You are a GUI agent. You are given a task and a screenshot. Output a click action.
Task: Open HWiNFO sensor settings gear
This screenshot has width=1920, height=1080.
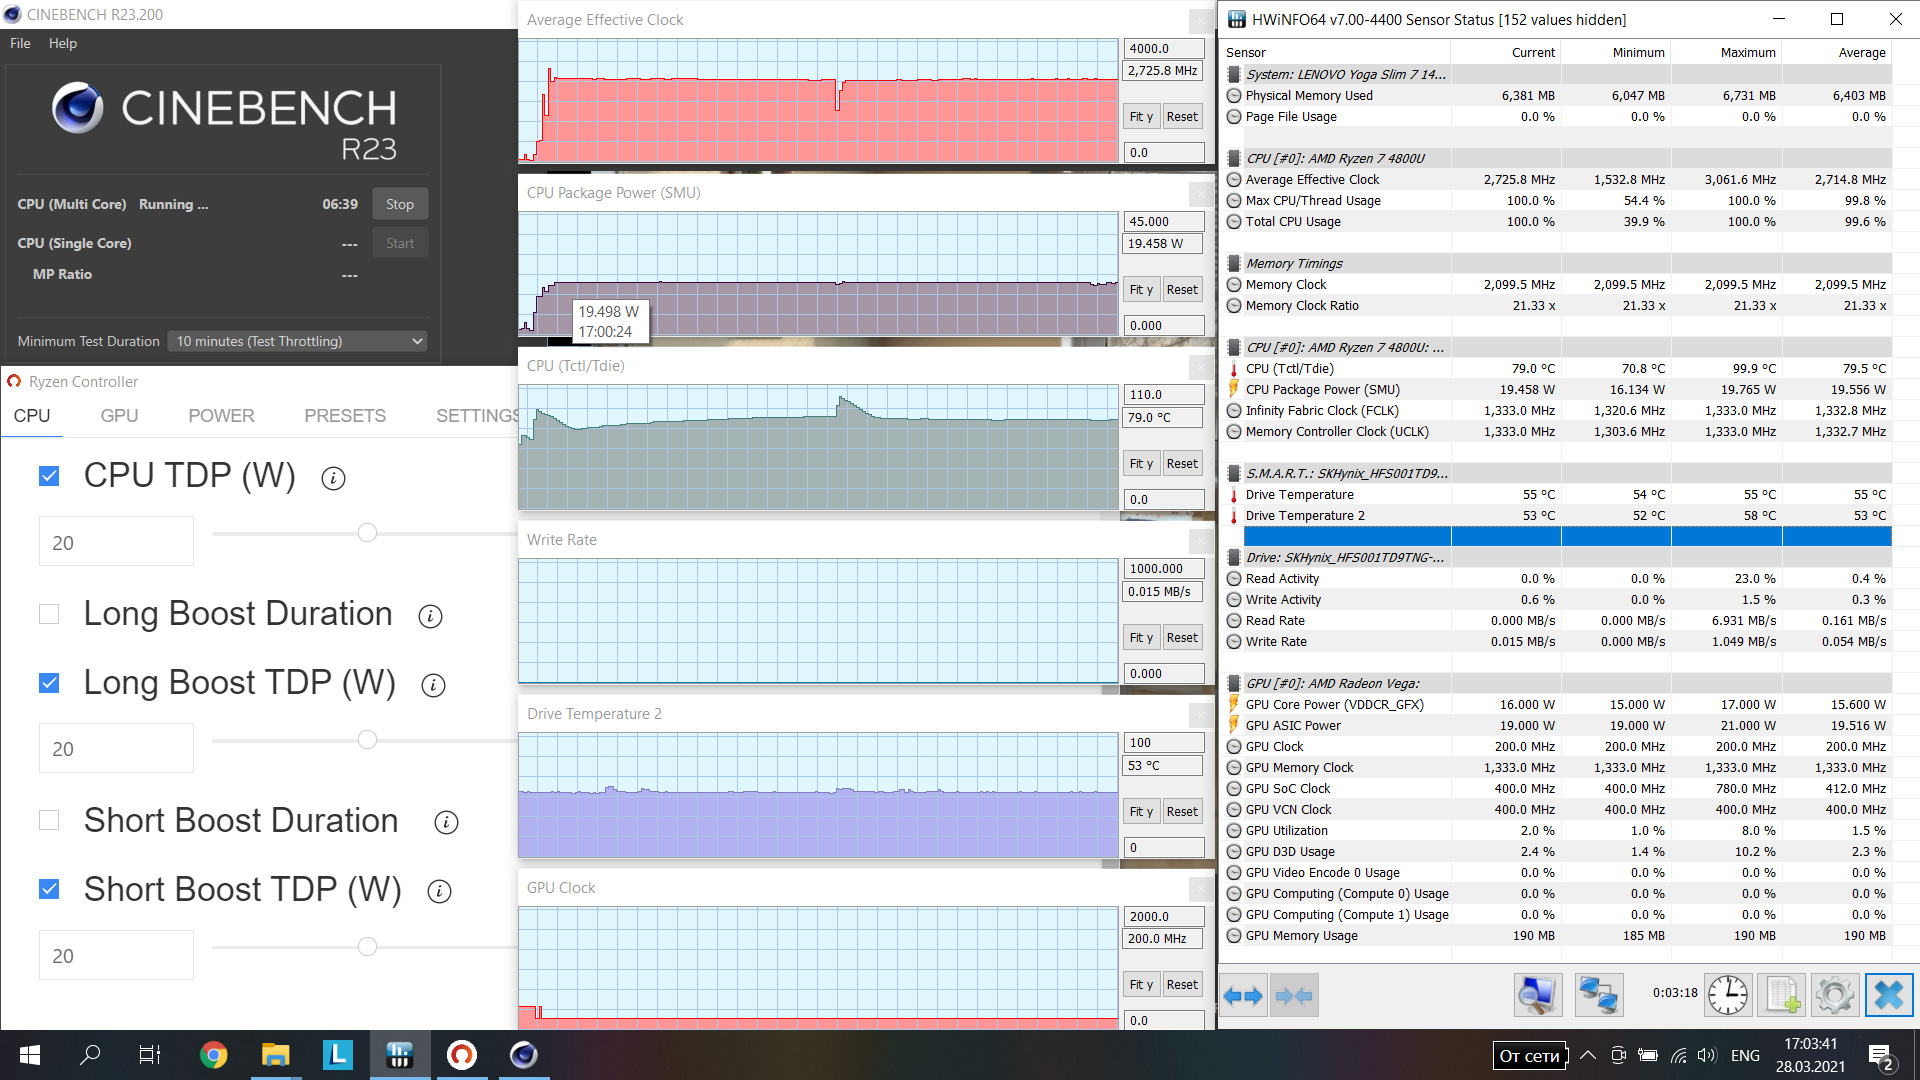click(1835, 995)
